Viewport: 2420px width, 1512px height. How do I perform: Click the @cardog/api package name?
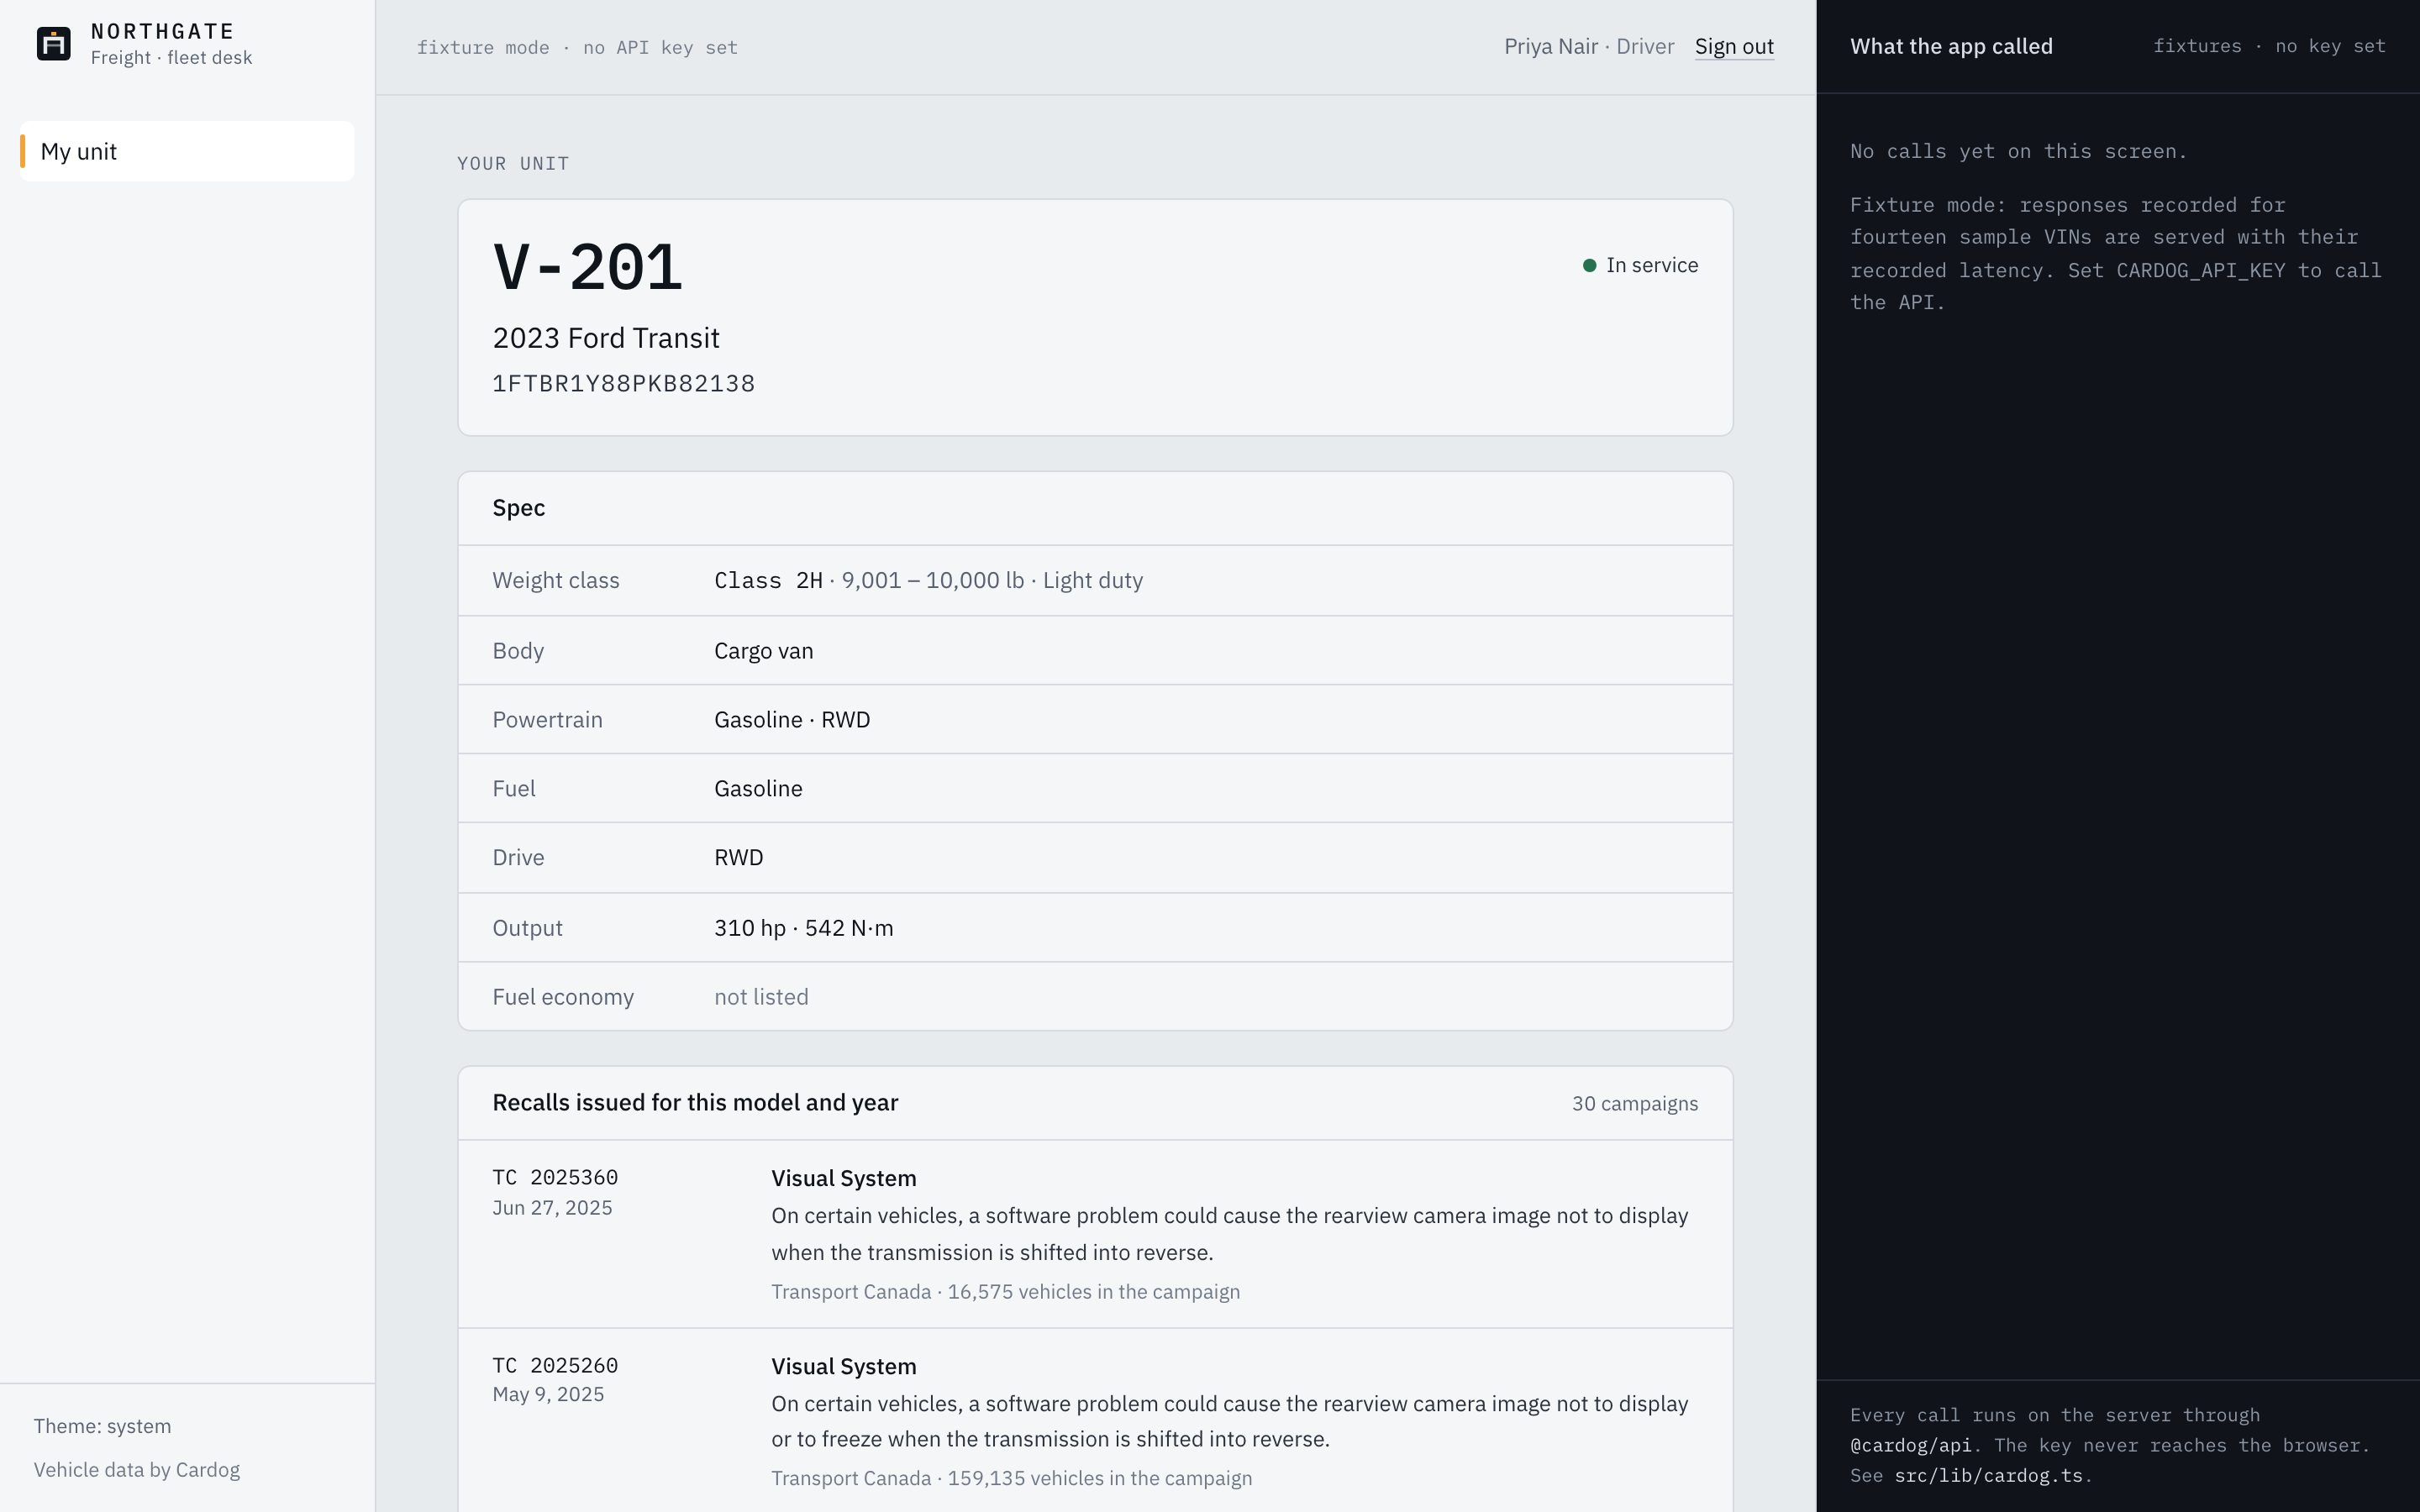[1910, 1446]
